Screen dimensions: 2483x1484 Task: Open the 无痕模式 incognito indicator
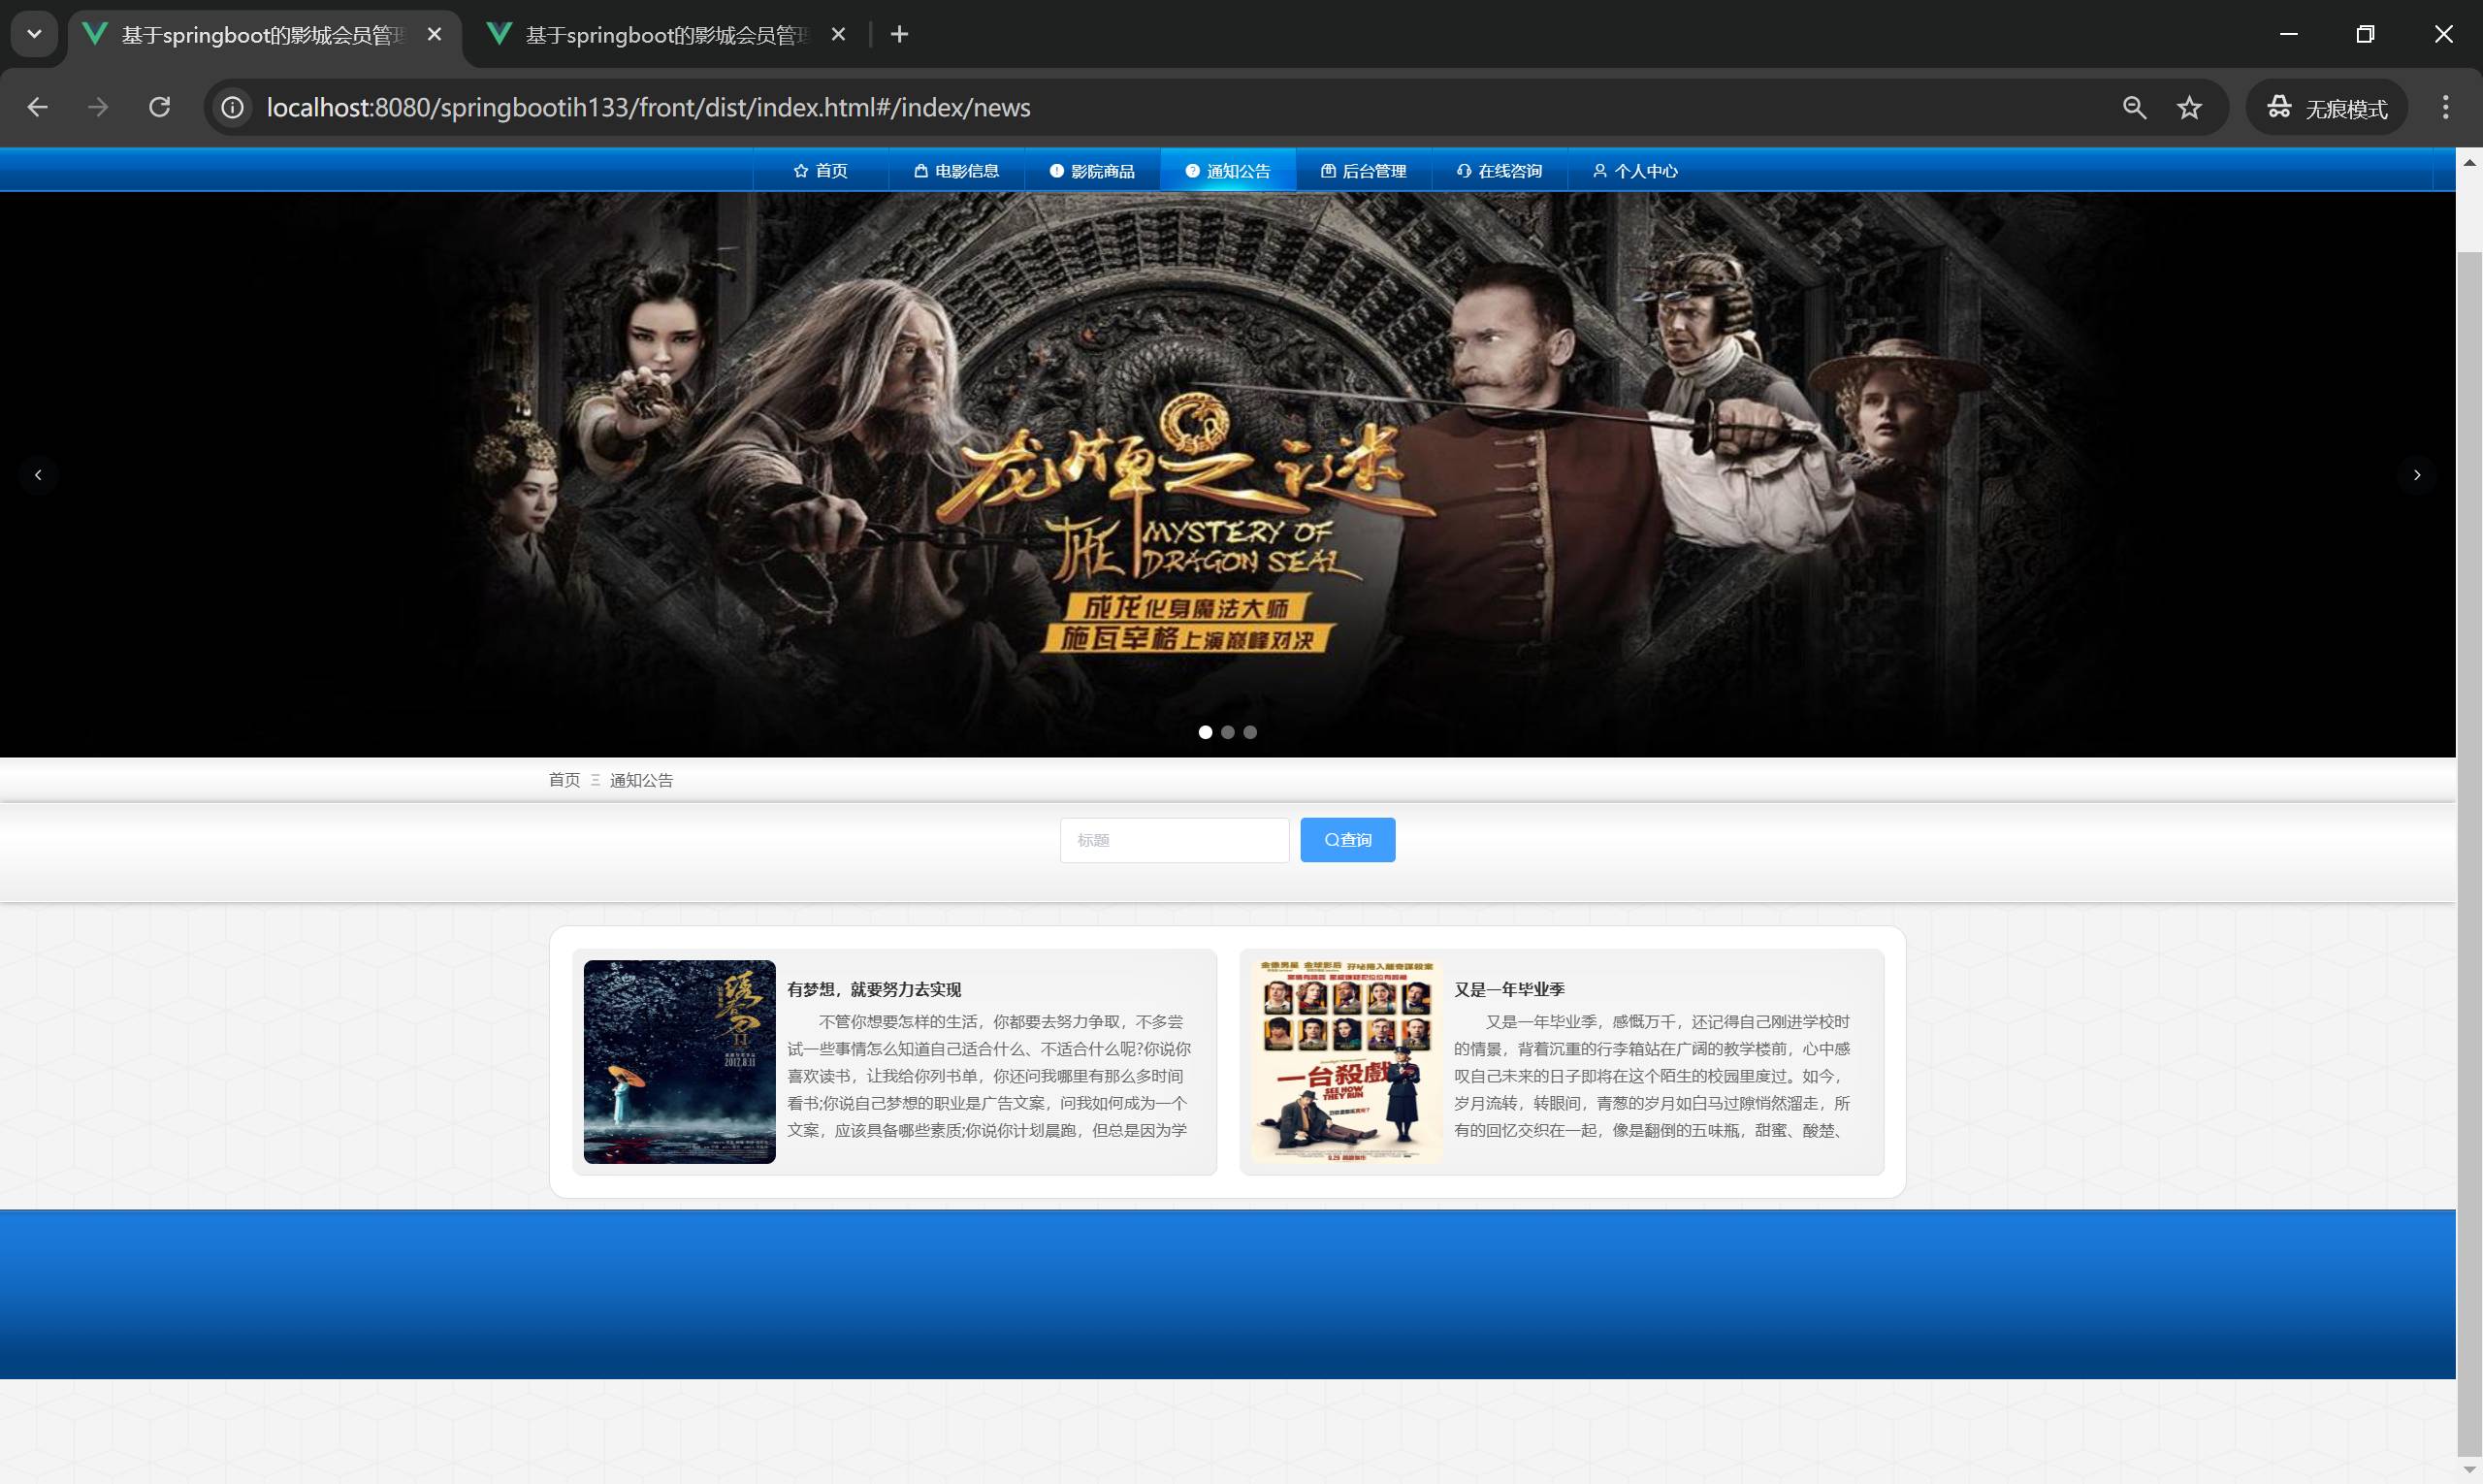(2326, 107)
